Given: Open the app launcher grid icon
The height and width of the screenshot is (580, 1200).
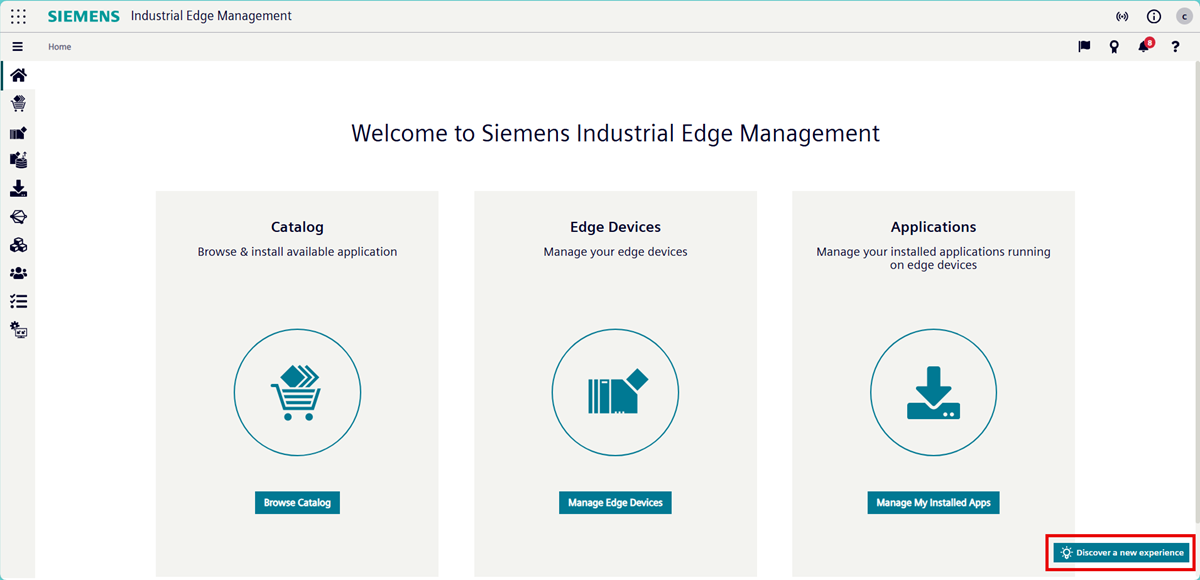Looking at the screenshot, I should [x=18, y=17].
